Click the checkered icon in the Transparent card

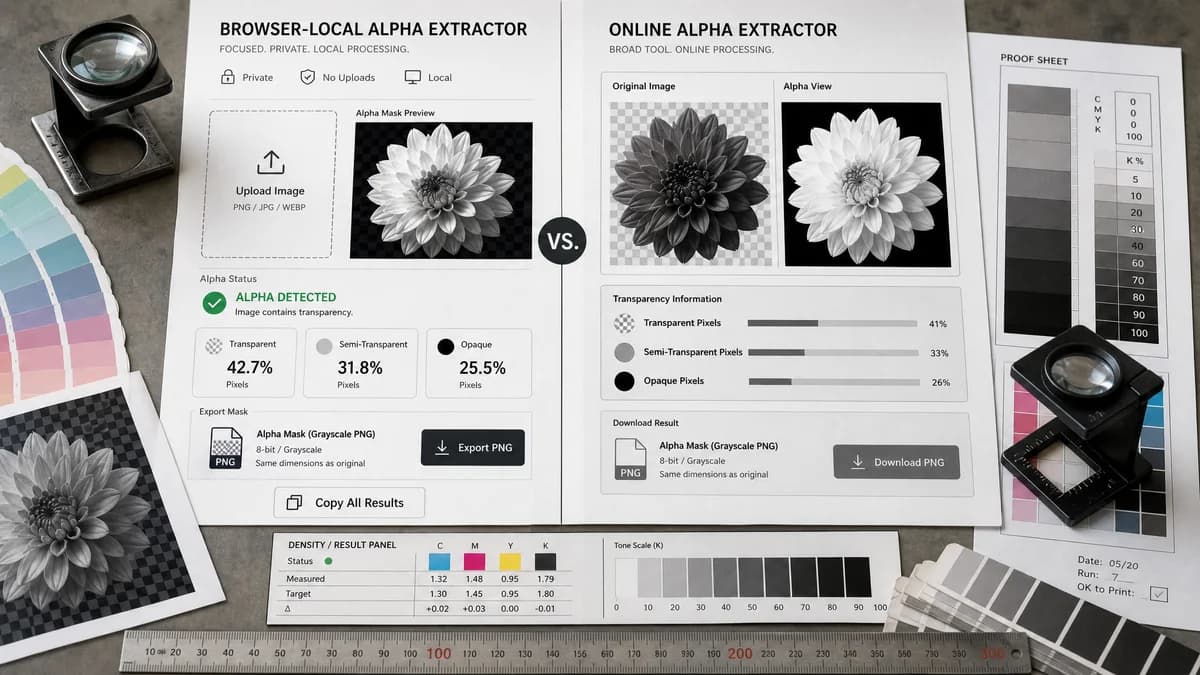pyautogui.click(x=213, y=345)
